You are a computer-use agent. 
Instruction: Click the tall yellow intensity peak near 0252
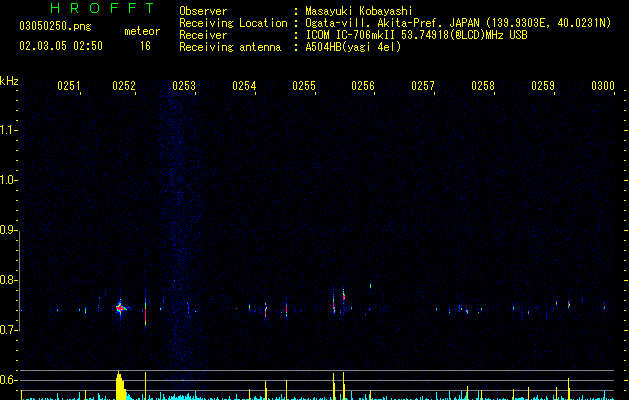[120, 386]
